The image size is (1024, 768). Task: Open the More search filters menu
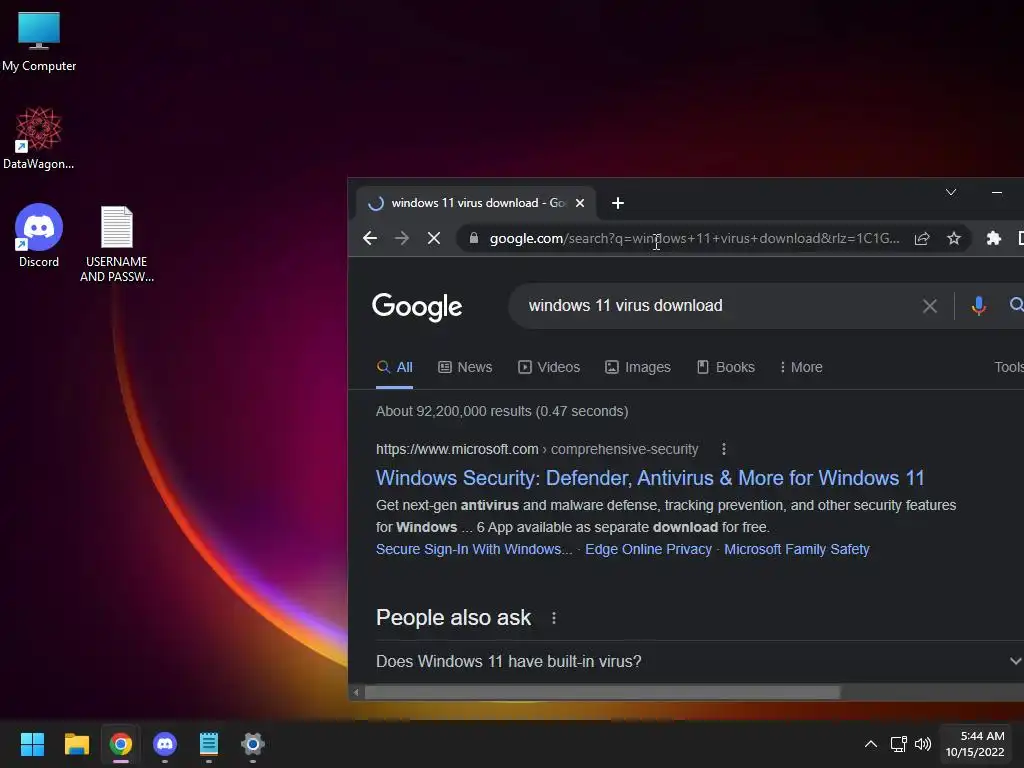pos(801,367)
